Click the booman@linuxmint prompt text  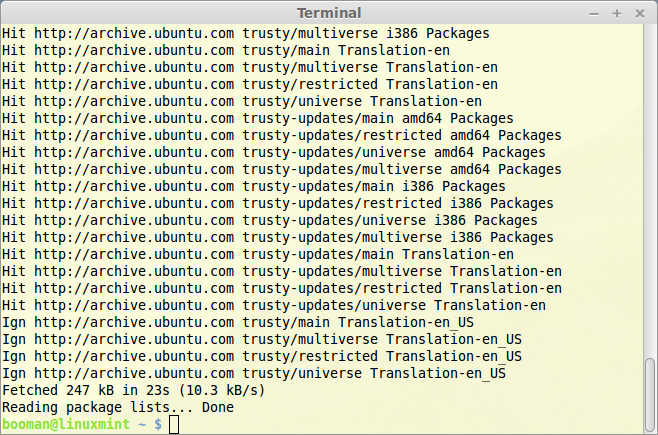pyautogui.click(x=66, y=424)
